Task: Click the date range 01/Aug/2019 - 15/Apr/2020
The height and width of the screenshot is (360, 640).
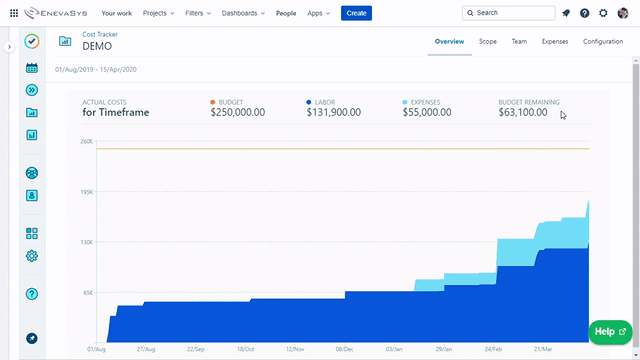Action: [x=96, y=69]
